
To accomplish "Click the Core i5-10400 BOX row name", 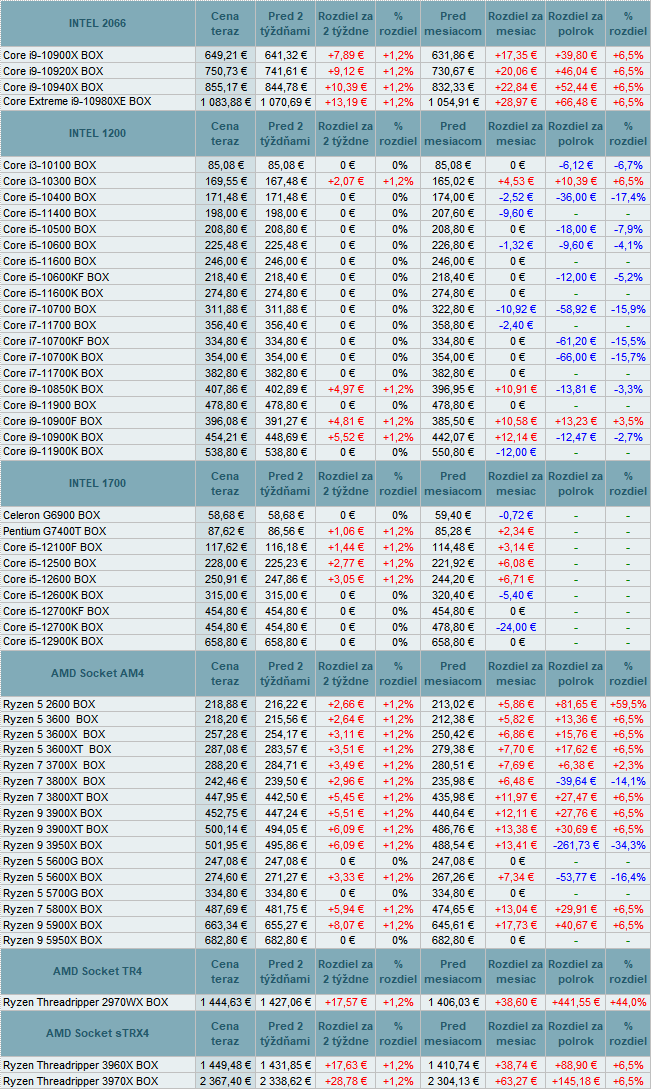I will click(x=49, y=197).
